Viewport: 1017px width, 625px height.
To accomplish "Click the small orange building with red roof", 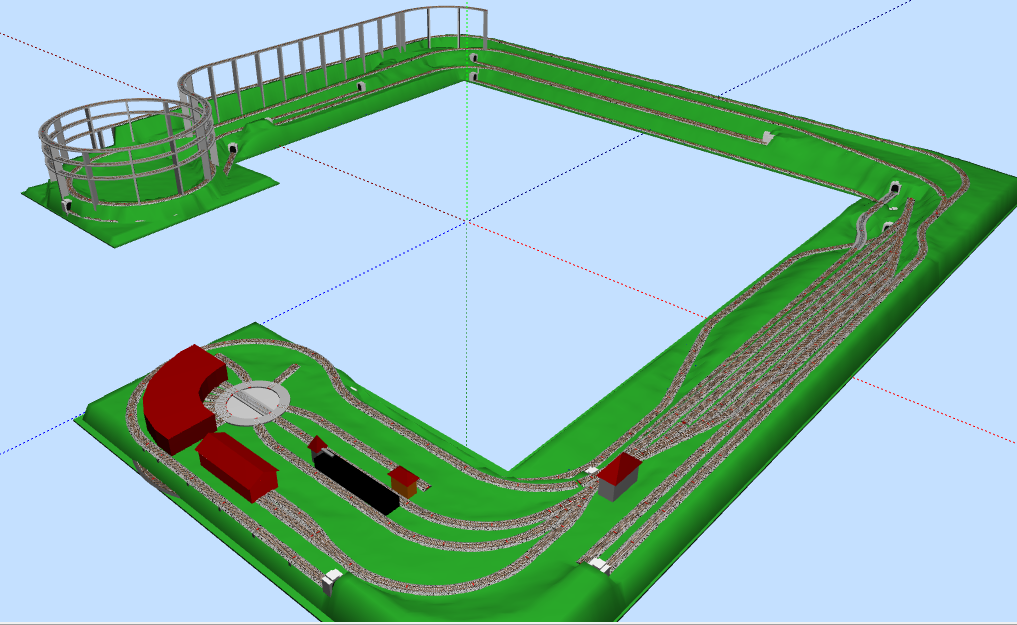I will click(x=404, y=481).
